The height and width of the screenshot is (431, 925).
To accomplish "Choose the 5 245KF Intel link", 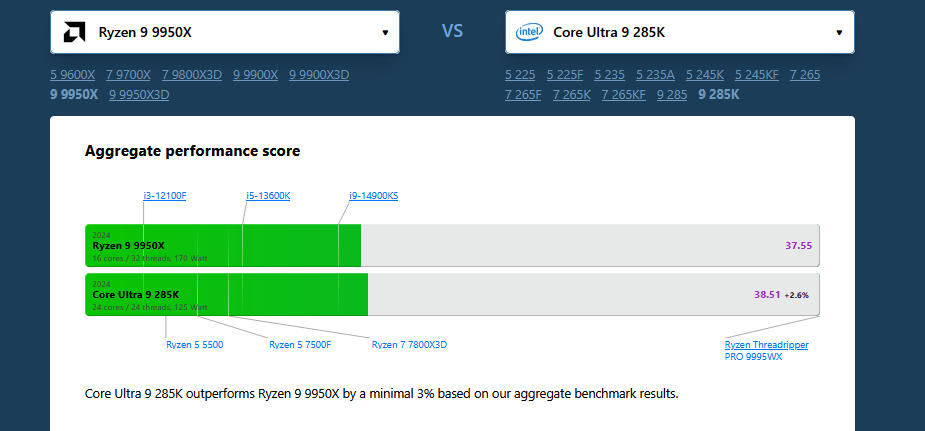I will pos(757,75).
